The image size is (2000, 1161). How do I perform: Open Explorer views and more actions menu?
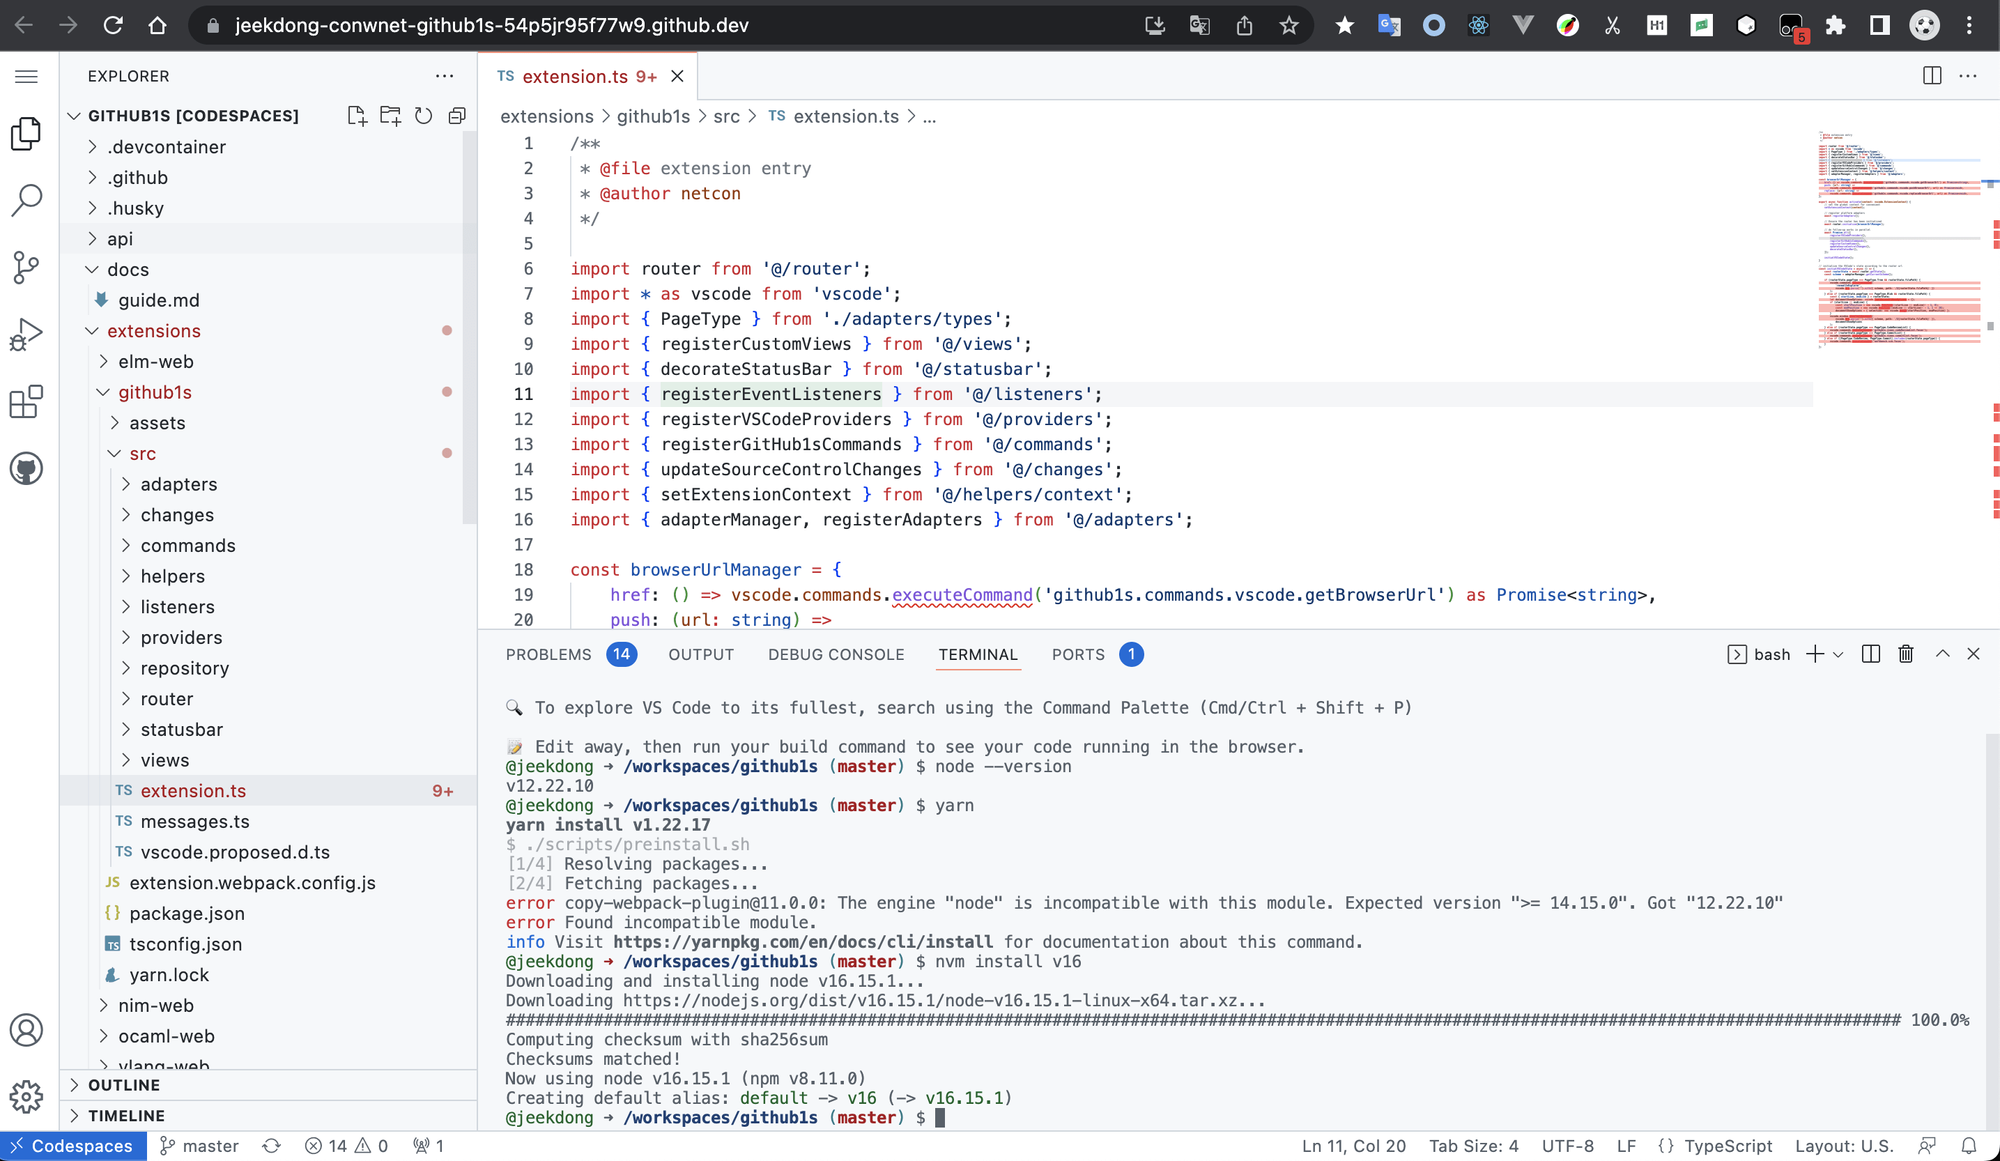point(444,76)
